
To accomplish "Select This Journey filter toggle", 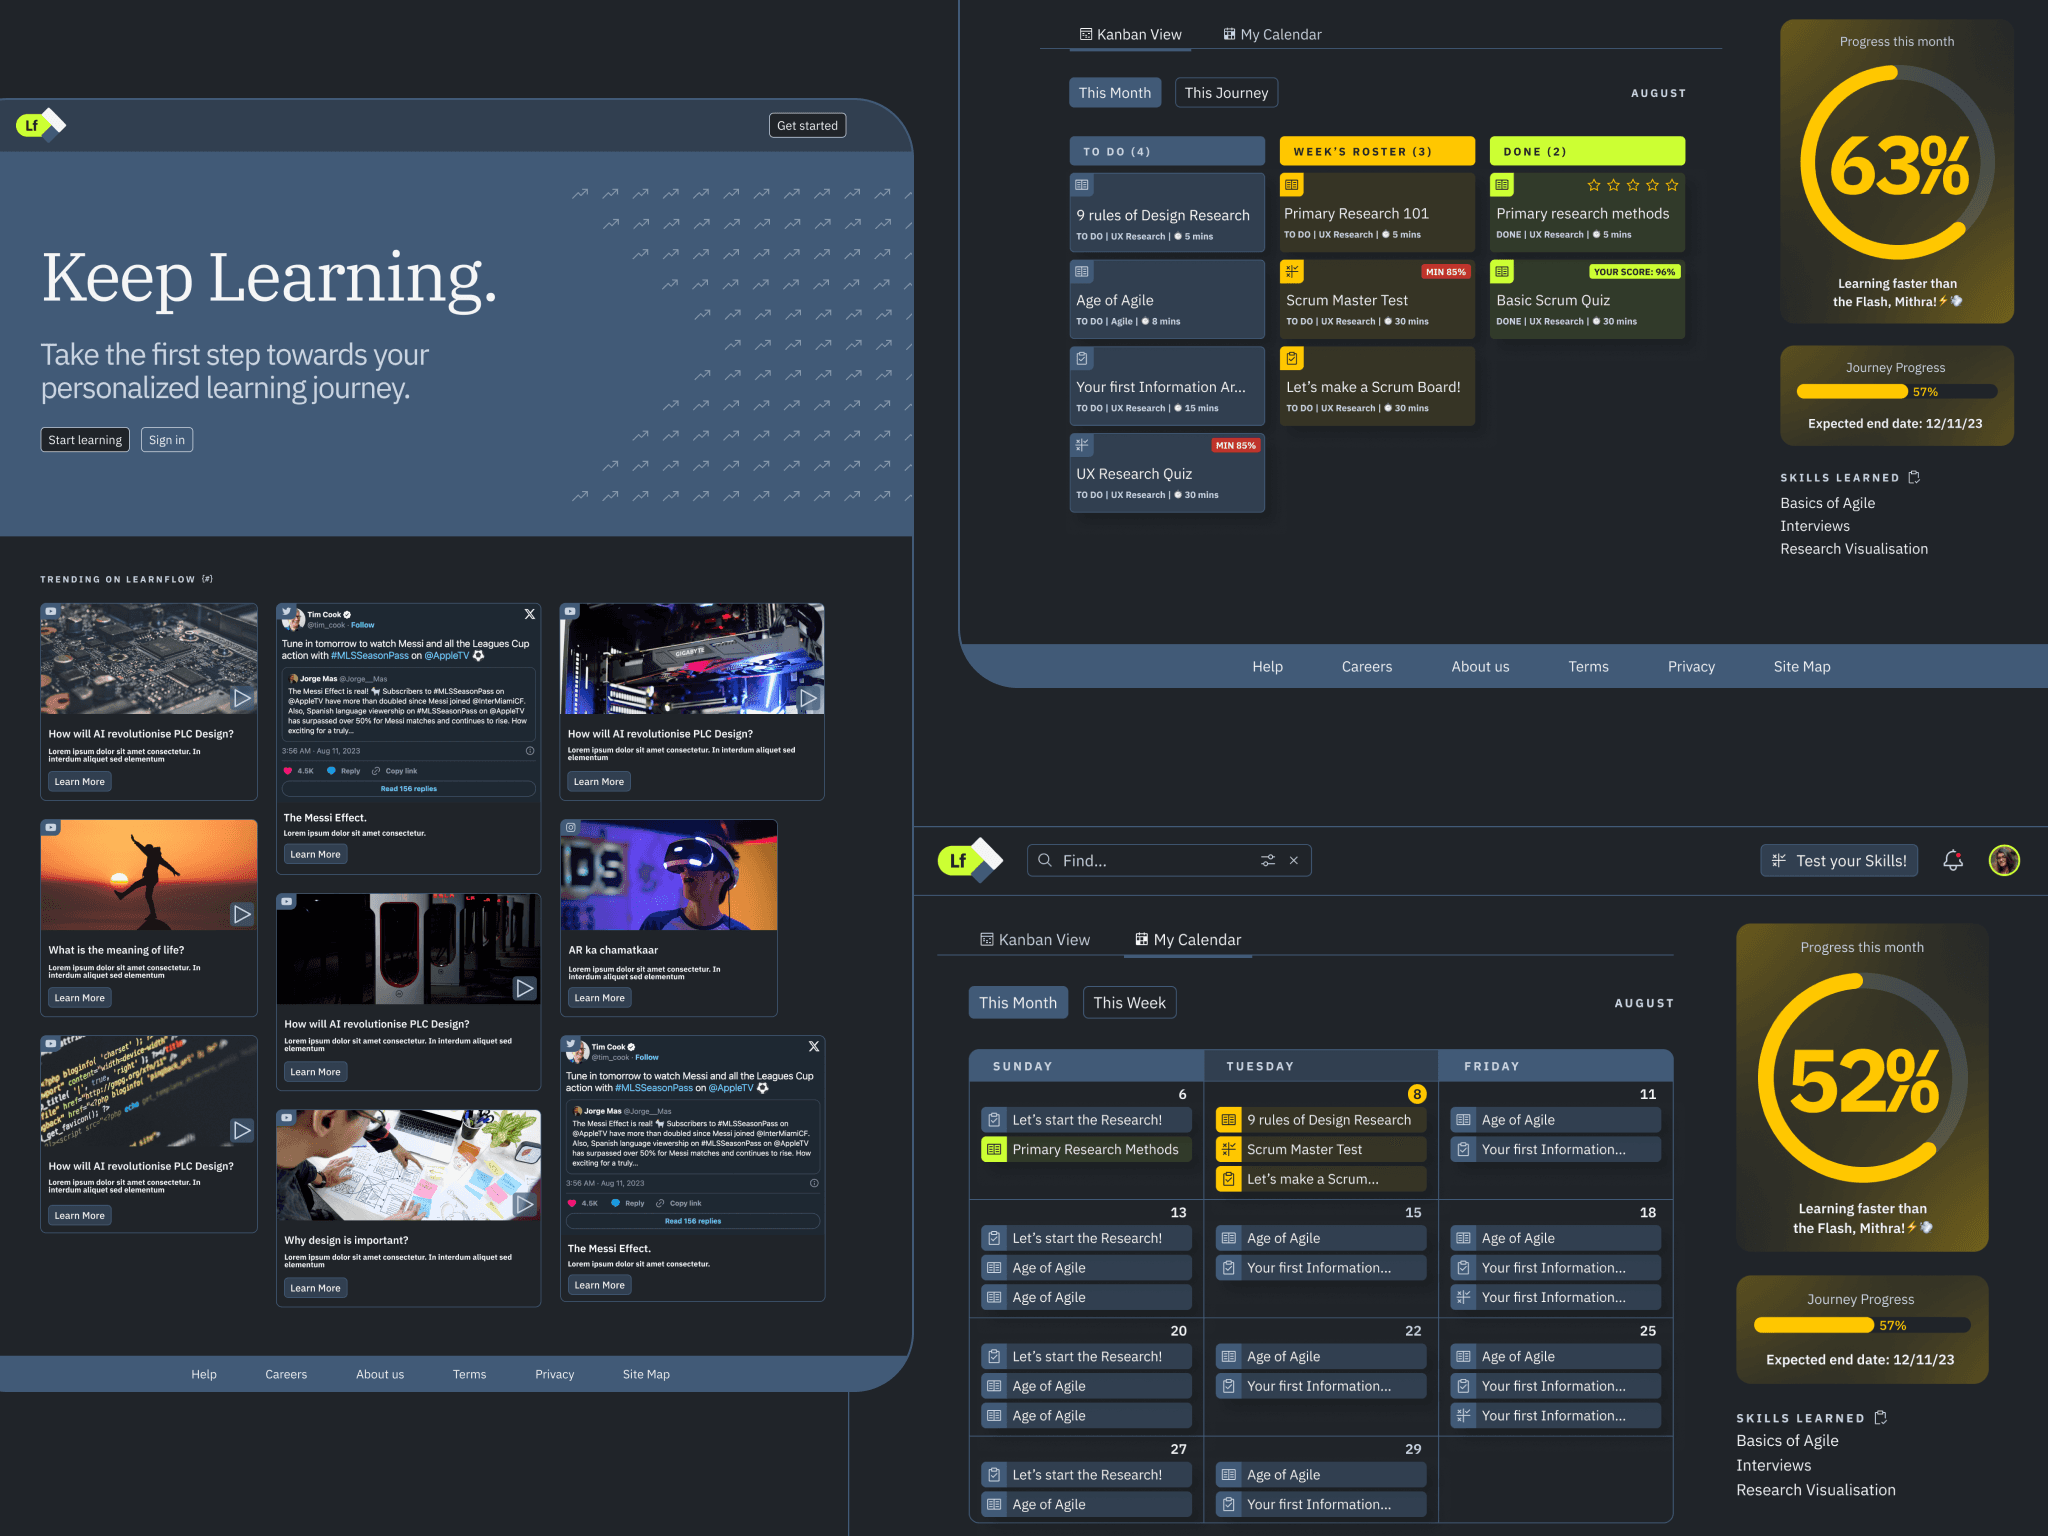I will (x=1226, y=93).
